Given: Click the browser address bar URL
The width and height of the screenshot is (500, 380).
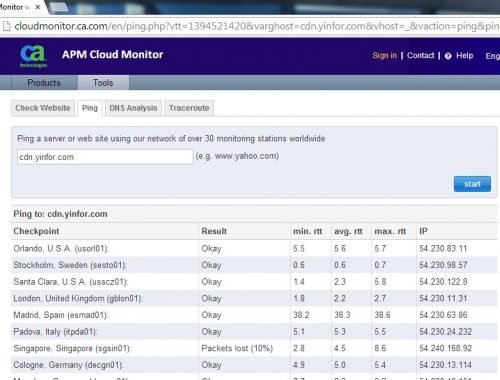Looking at the screenshot, I should [x=257, y=26].
